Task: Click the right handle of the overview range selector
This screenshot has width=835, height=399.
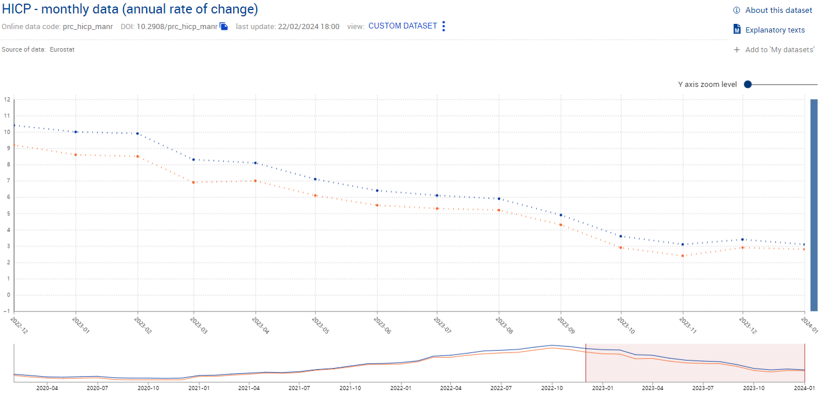Action: [x=804, y=363]
